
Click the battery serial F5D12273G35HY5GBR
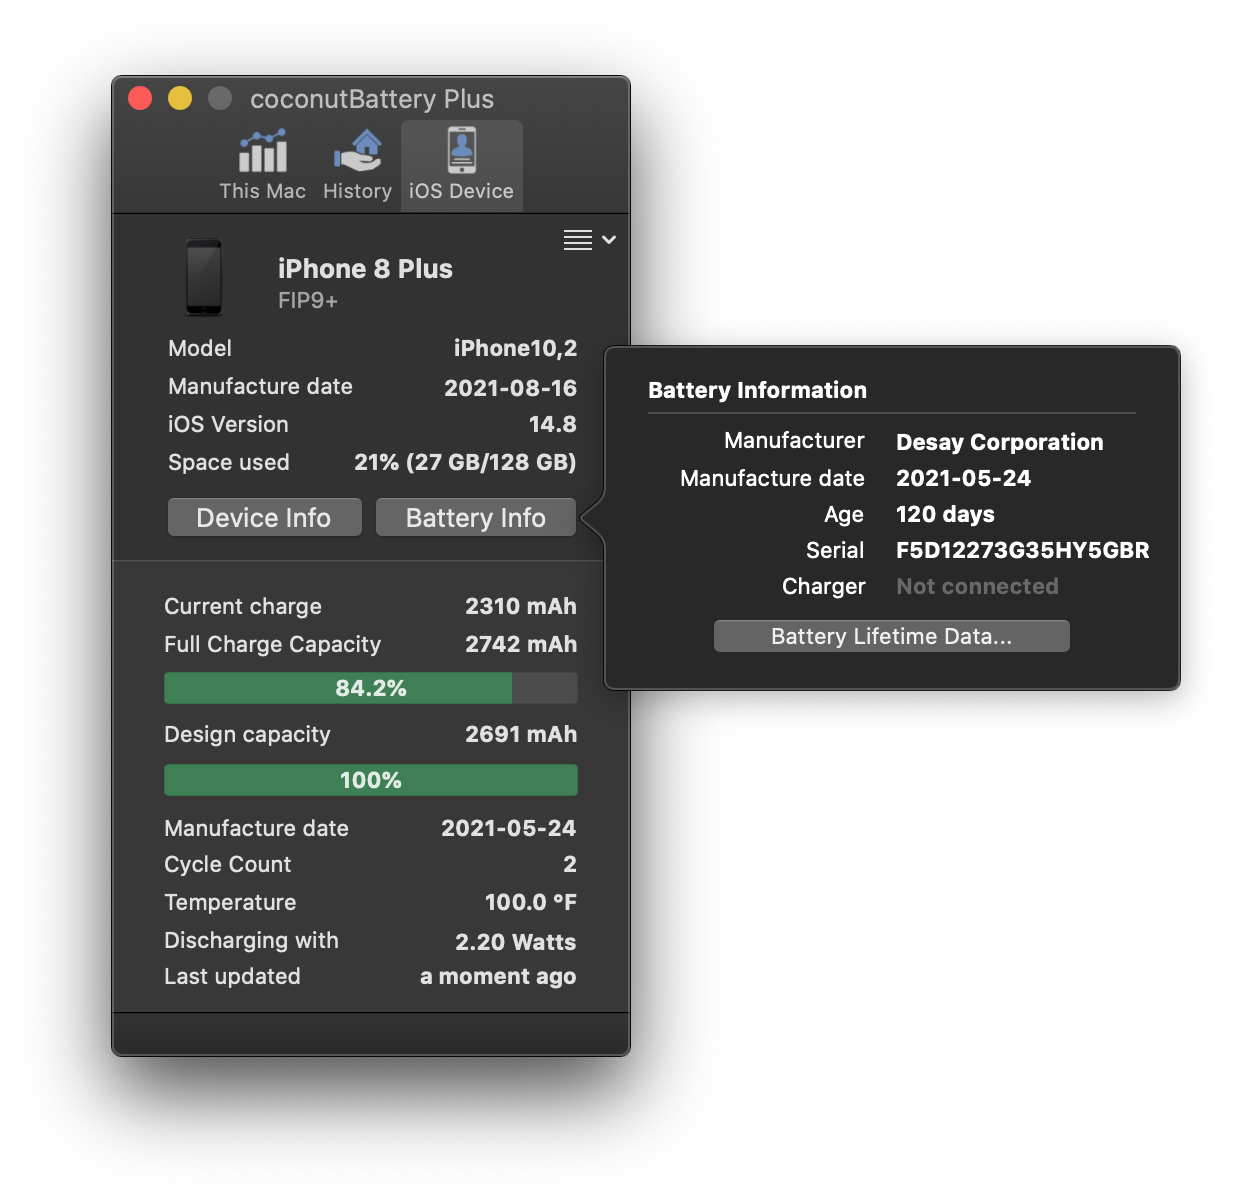1023,550
